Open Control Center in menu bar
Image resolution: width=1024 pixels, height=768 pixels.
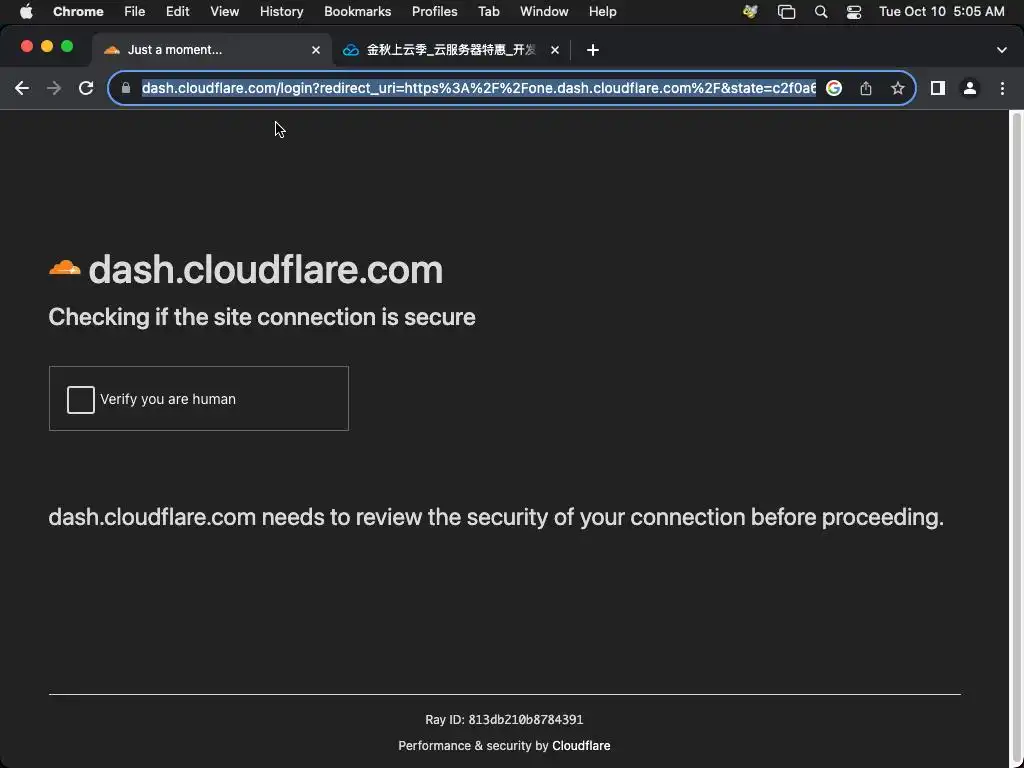coord(854,12)
